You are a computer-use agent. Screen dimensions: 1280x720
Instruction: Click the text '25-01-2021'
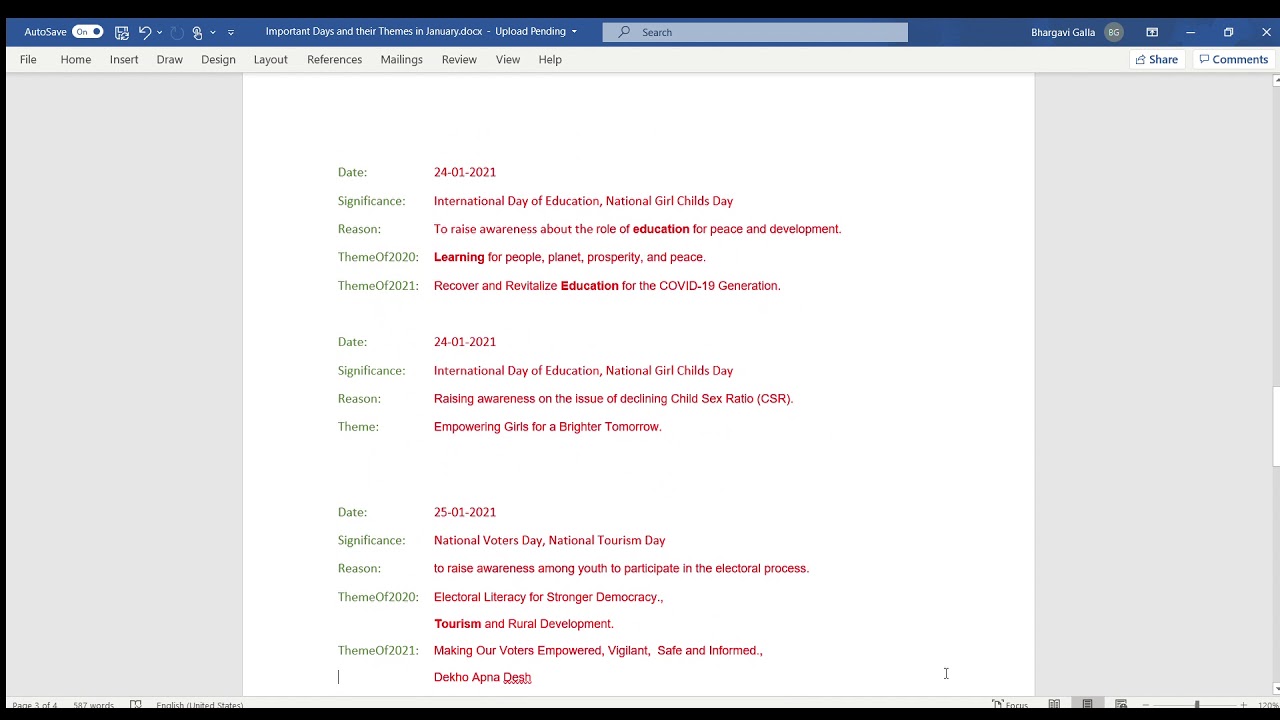point(465,512)
